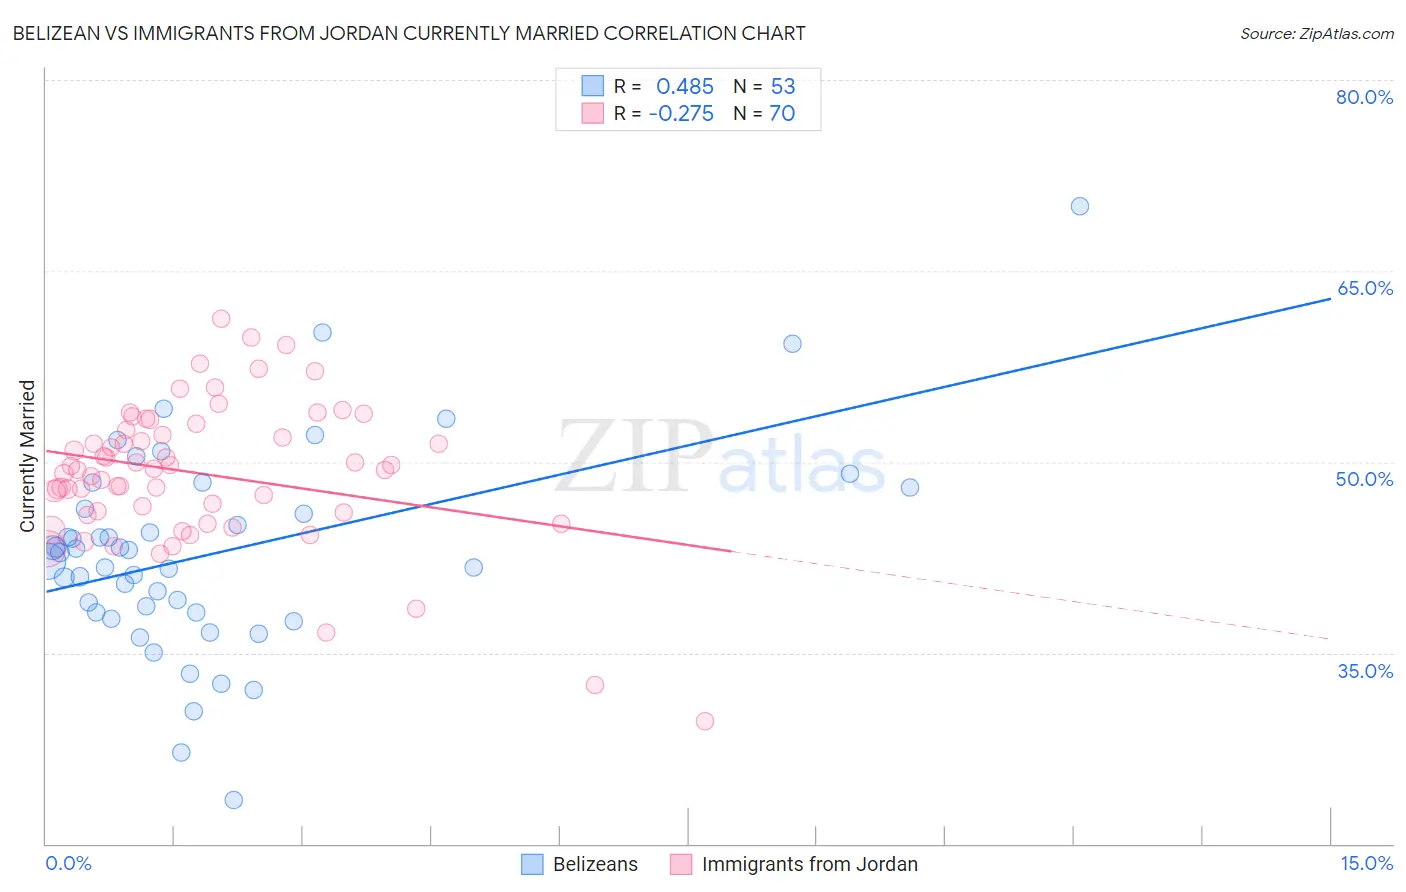Click the chart title text
The width and height of the screenshot is (1406, 892).
point(409,33)
